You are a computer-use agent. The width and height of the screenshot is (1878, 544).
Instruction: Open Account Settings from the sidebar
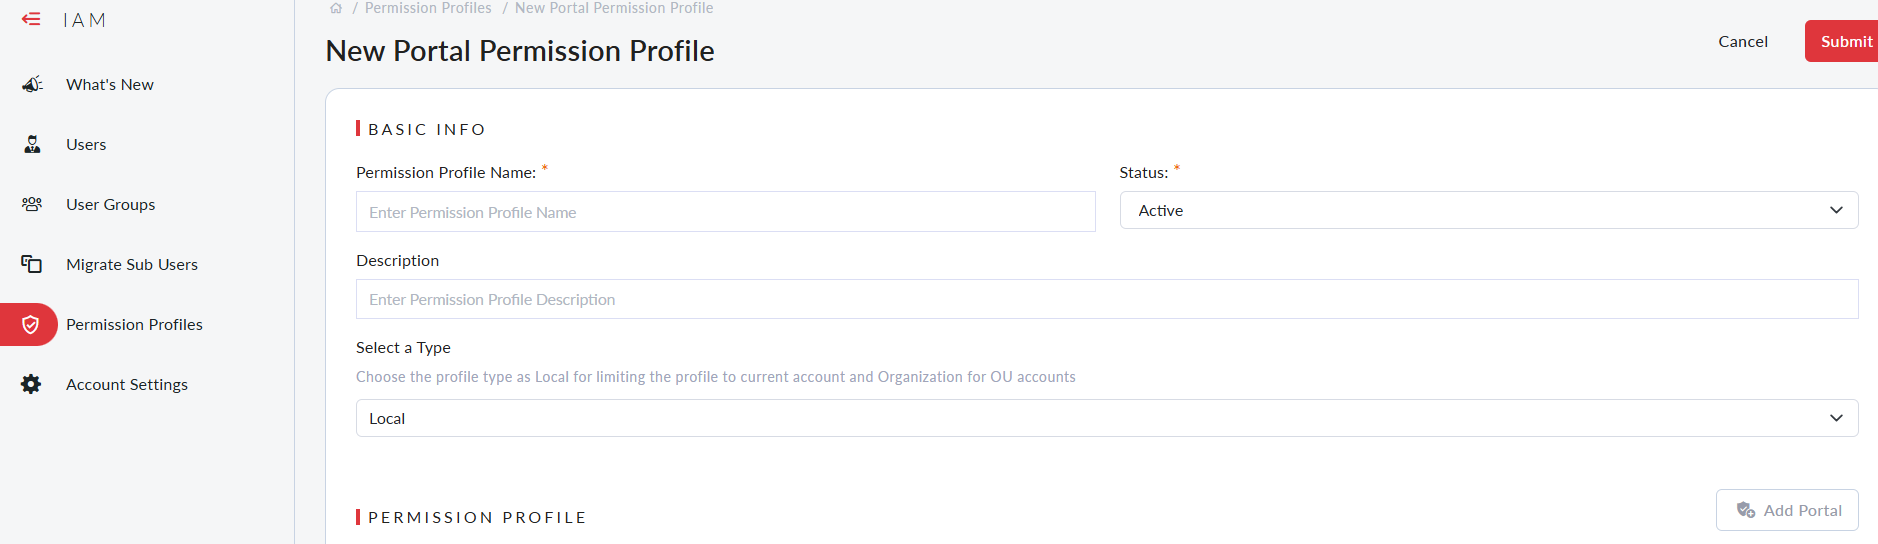pos(127,384)
